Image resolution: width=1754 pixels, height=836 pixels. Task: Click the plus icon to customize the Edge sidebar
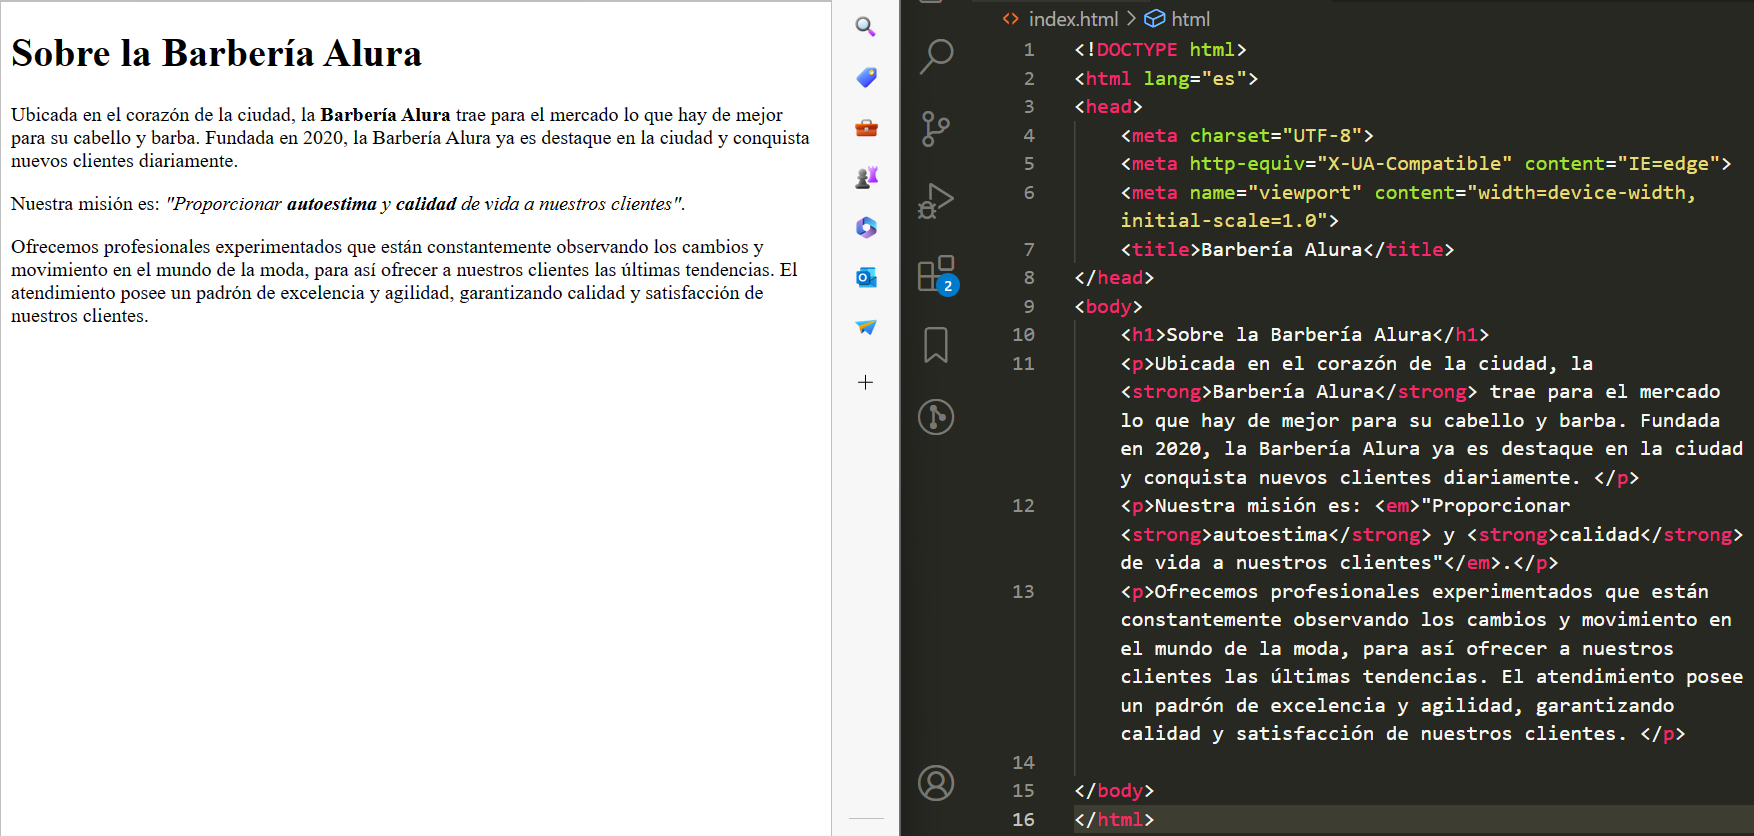click(866, 382)
